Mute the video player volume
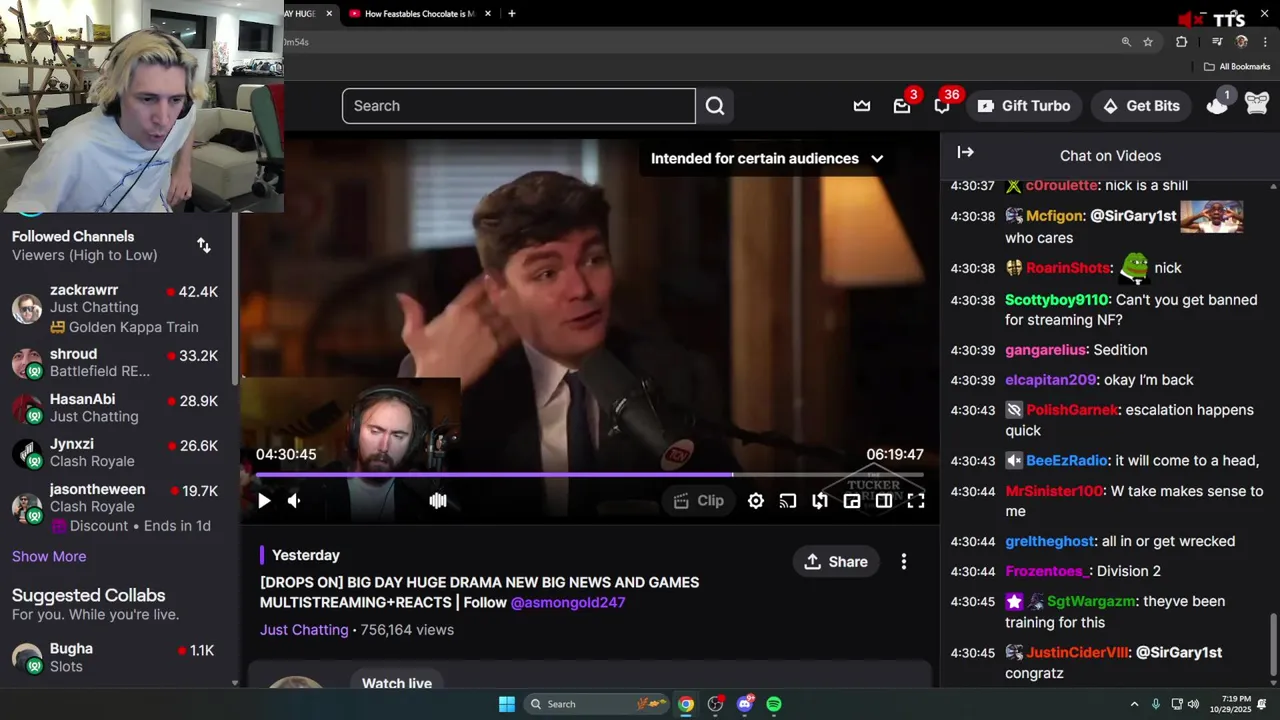1280x720 pixels. (x=294, y=501)
